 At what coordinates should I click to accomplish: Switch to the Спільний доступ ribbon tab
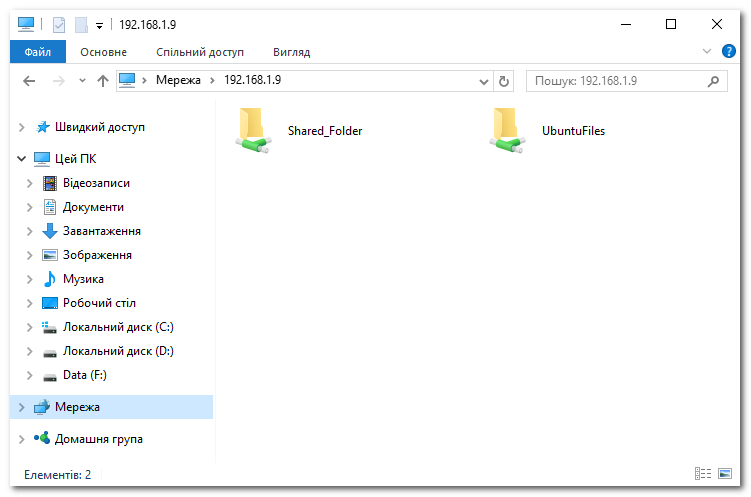(200, 52)
